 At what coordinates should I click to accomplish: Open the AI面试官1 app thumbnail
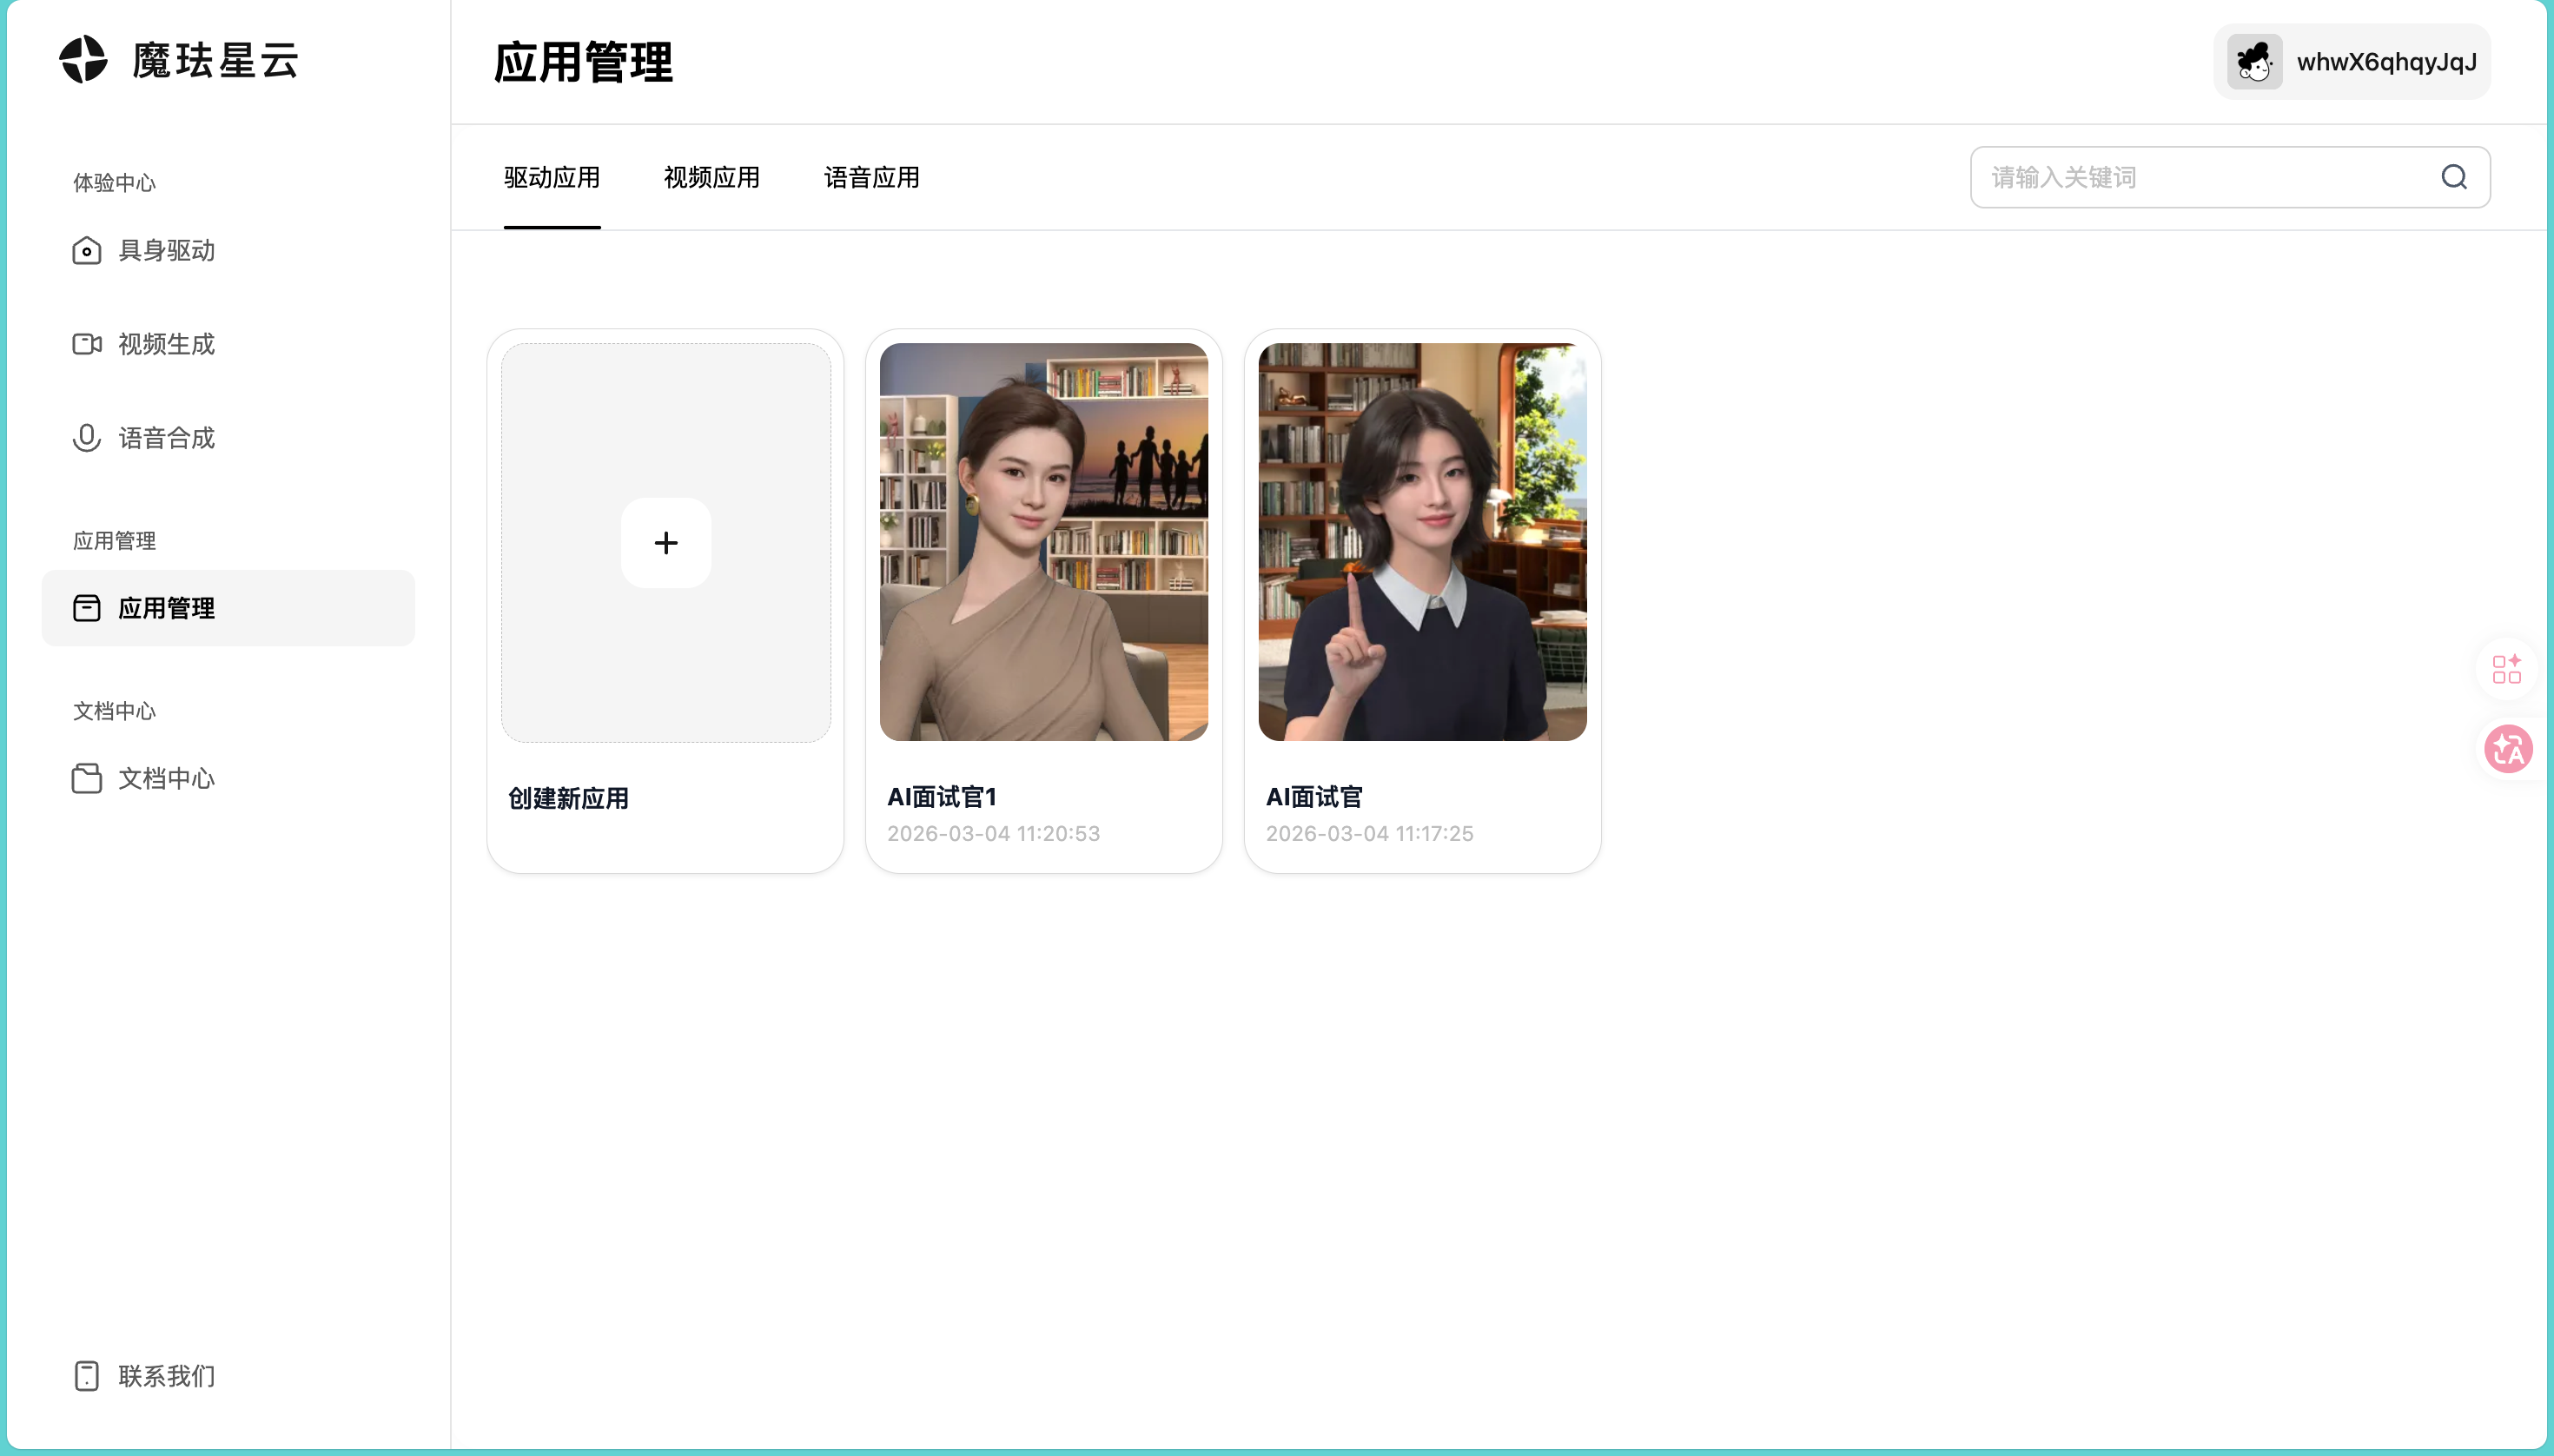click(1043, 541)
